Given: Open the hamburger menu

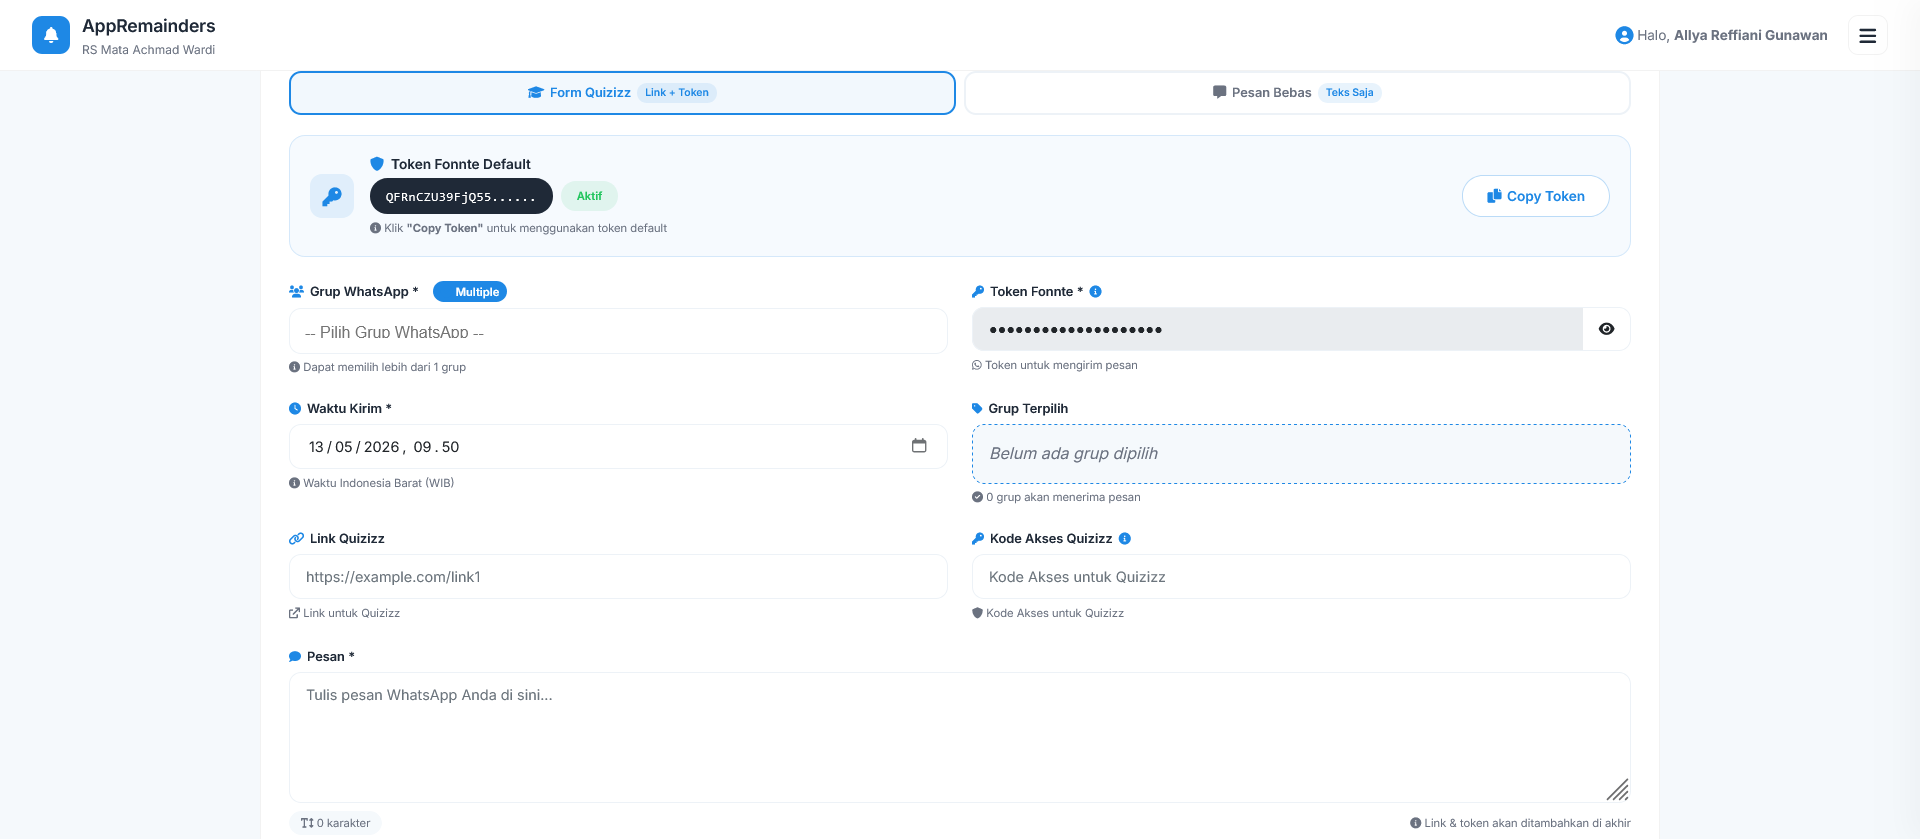Looking at the screenshot, I should tap(1867, 35).
